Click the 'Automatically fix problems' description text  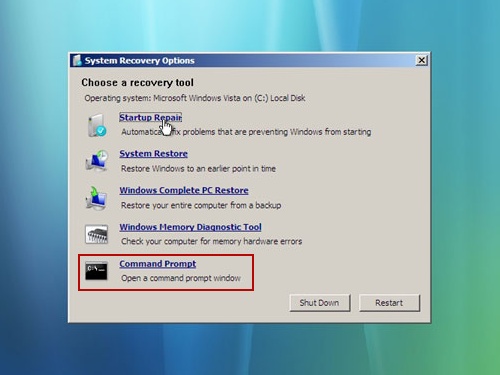[246, 132]
